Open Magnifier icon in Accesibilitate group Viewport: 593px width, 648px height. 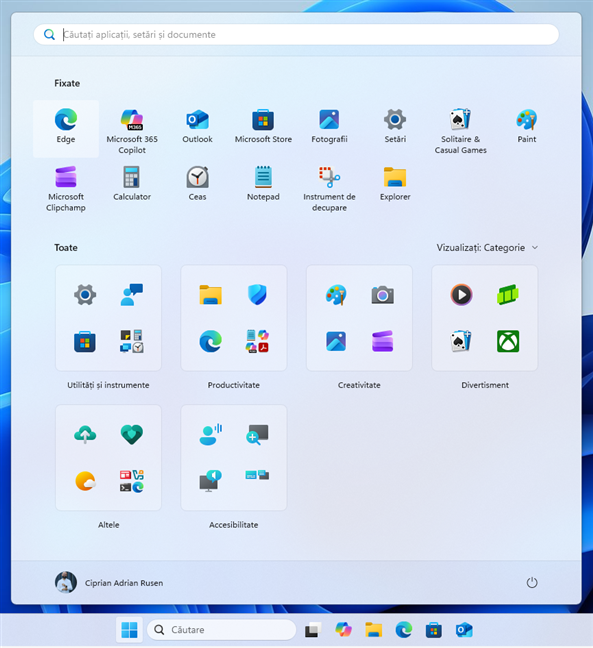tap(257, 434)
